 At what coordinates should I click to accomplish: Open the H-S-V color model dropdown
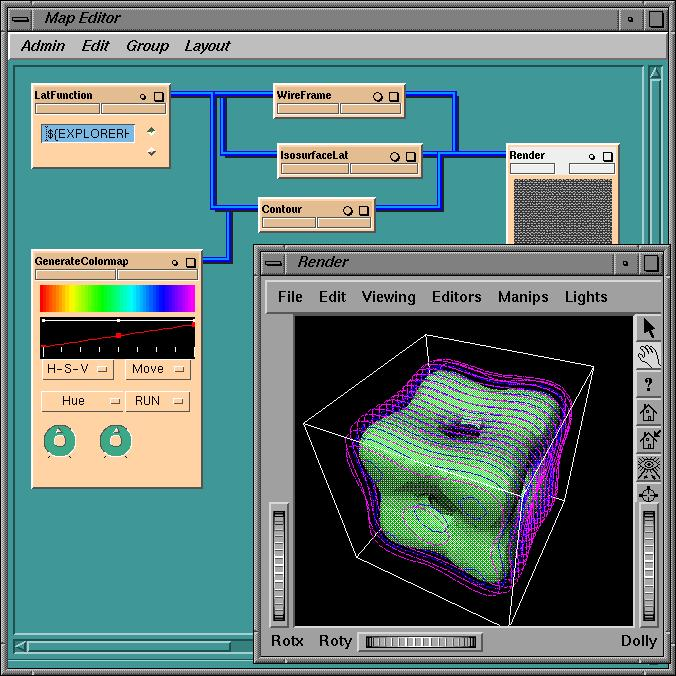click(77, 369)
